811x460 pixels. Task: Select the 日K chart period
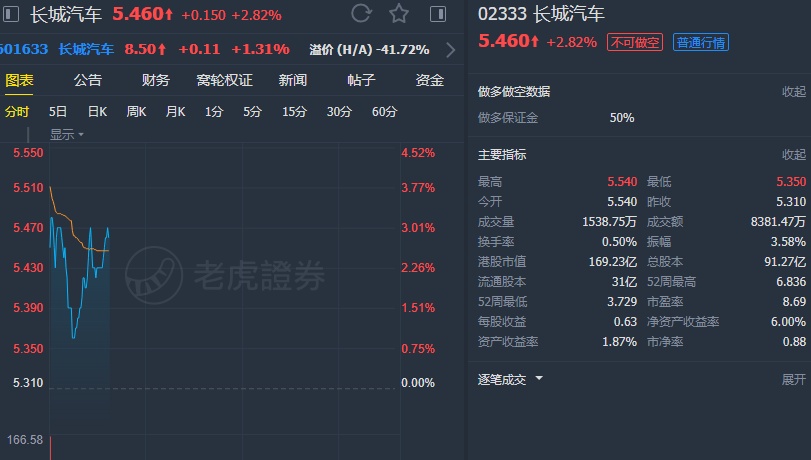tap(97, 112)
